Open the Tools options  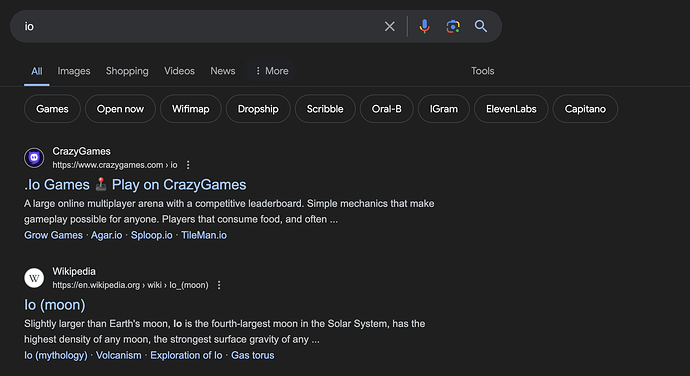pyautogui.click(x=482, y=71)
